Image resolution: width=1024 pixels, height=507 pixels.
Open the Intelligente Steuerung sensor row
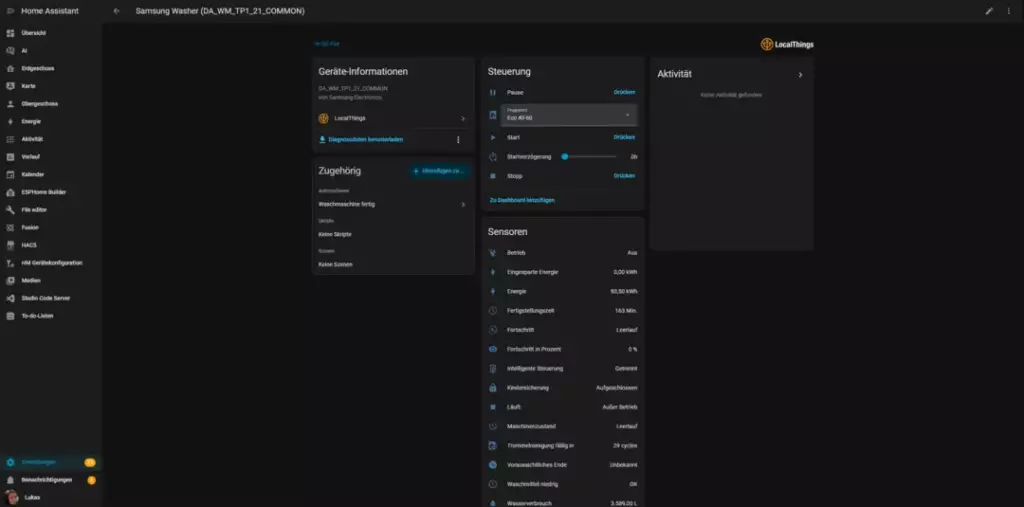pyautogui.click(x=563, y=368)
